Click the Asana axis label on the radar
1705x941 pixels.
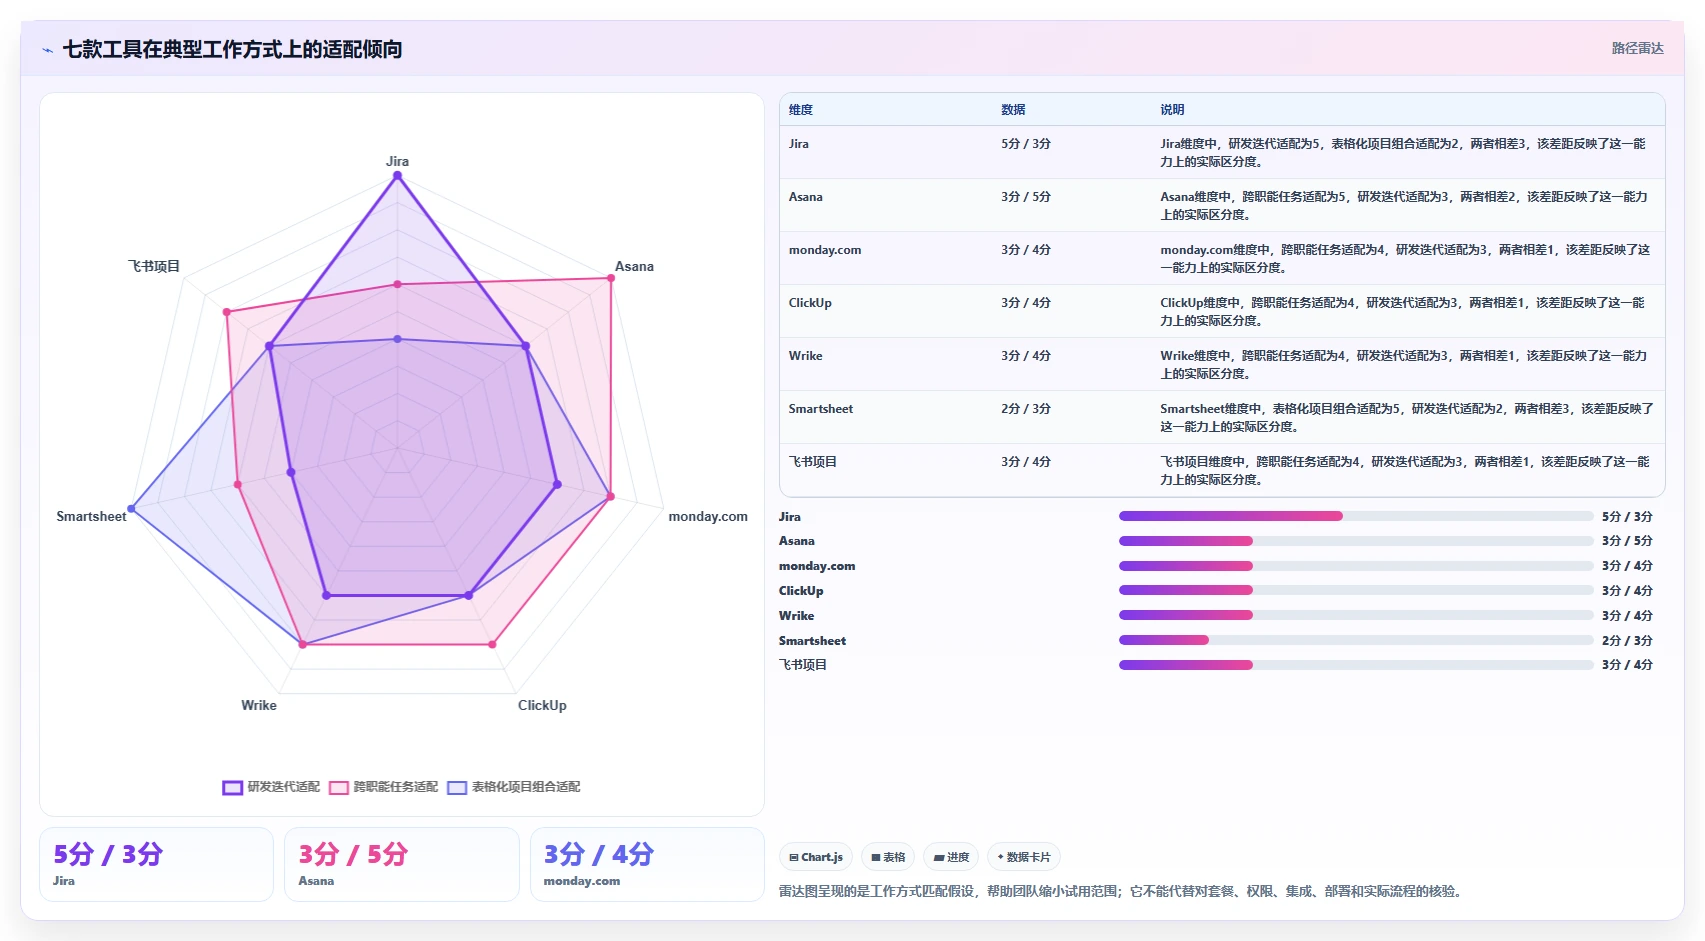634,266
